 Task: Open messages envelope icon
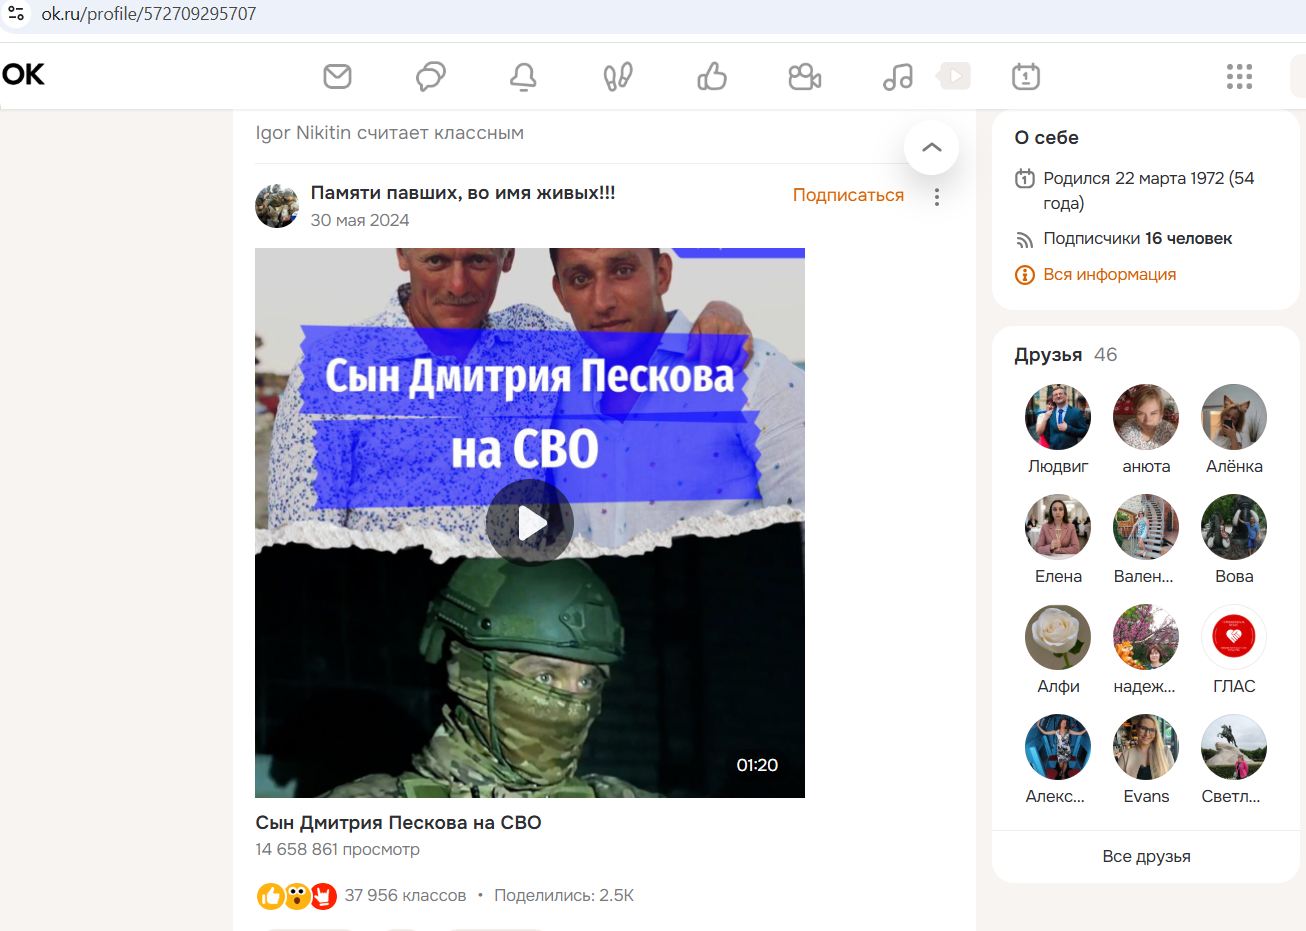pos(338,76)
